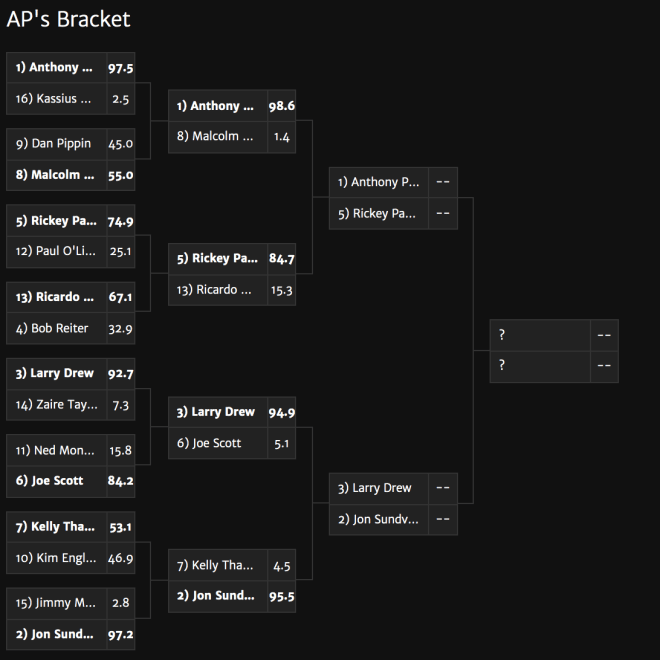Select 11) Ned Mon... entry
The width and height of the screenshot is (660, 660).
(71, 450)
